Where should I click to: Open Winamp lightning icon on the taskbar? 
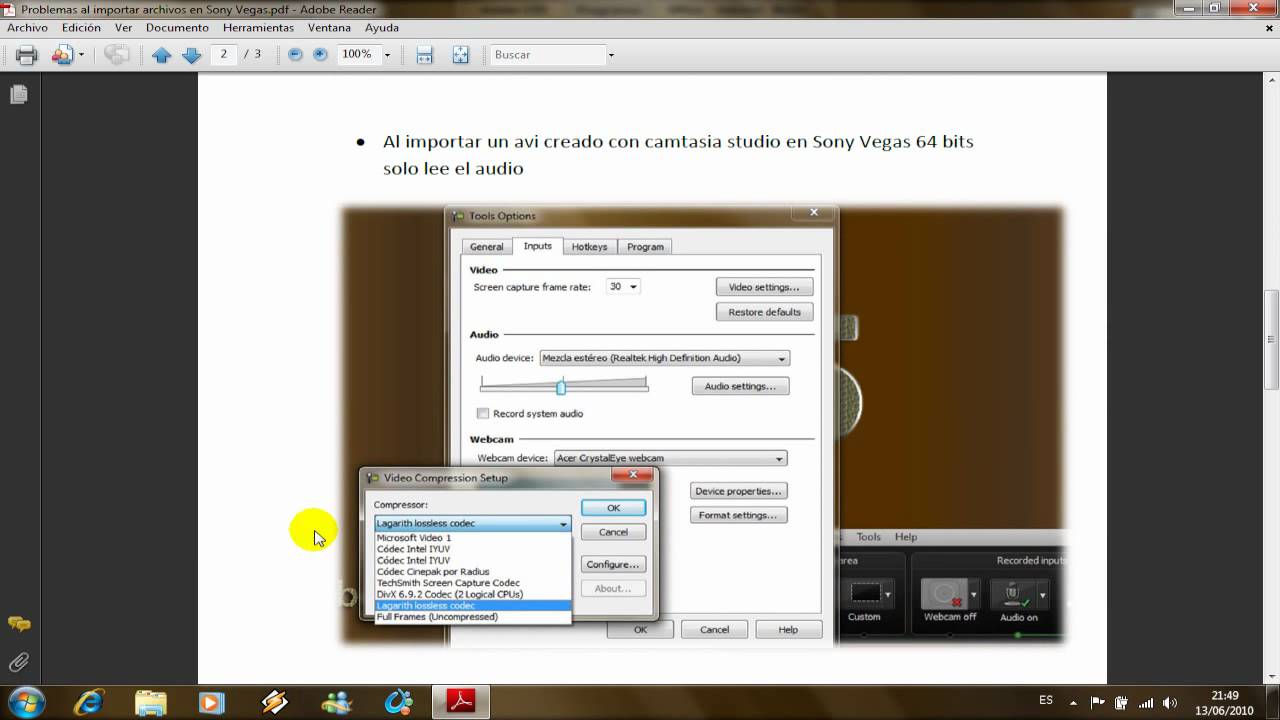pos(275,702)
